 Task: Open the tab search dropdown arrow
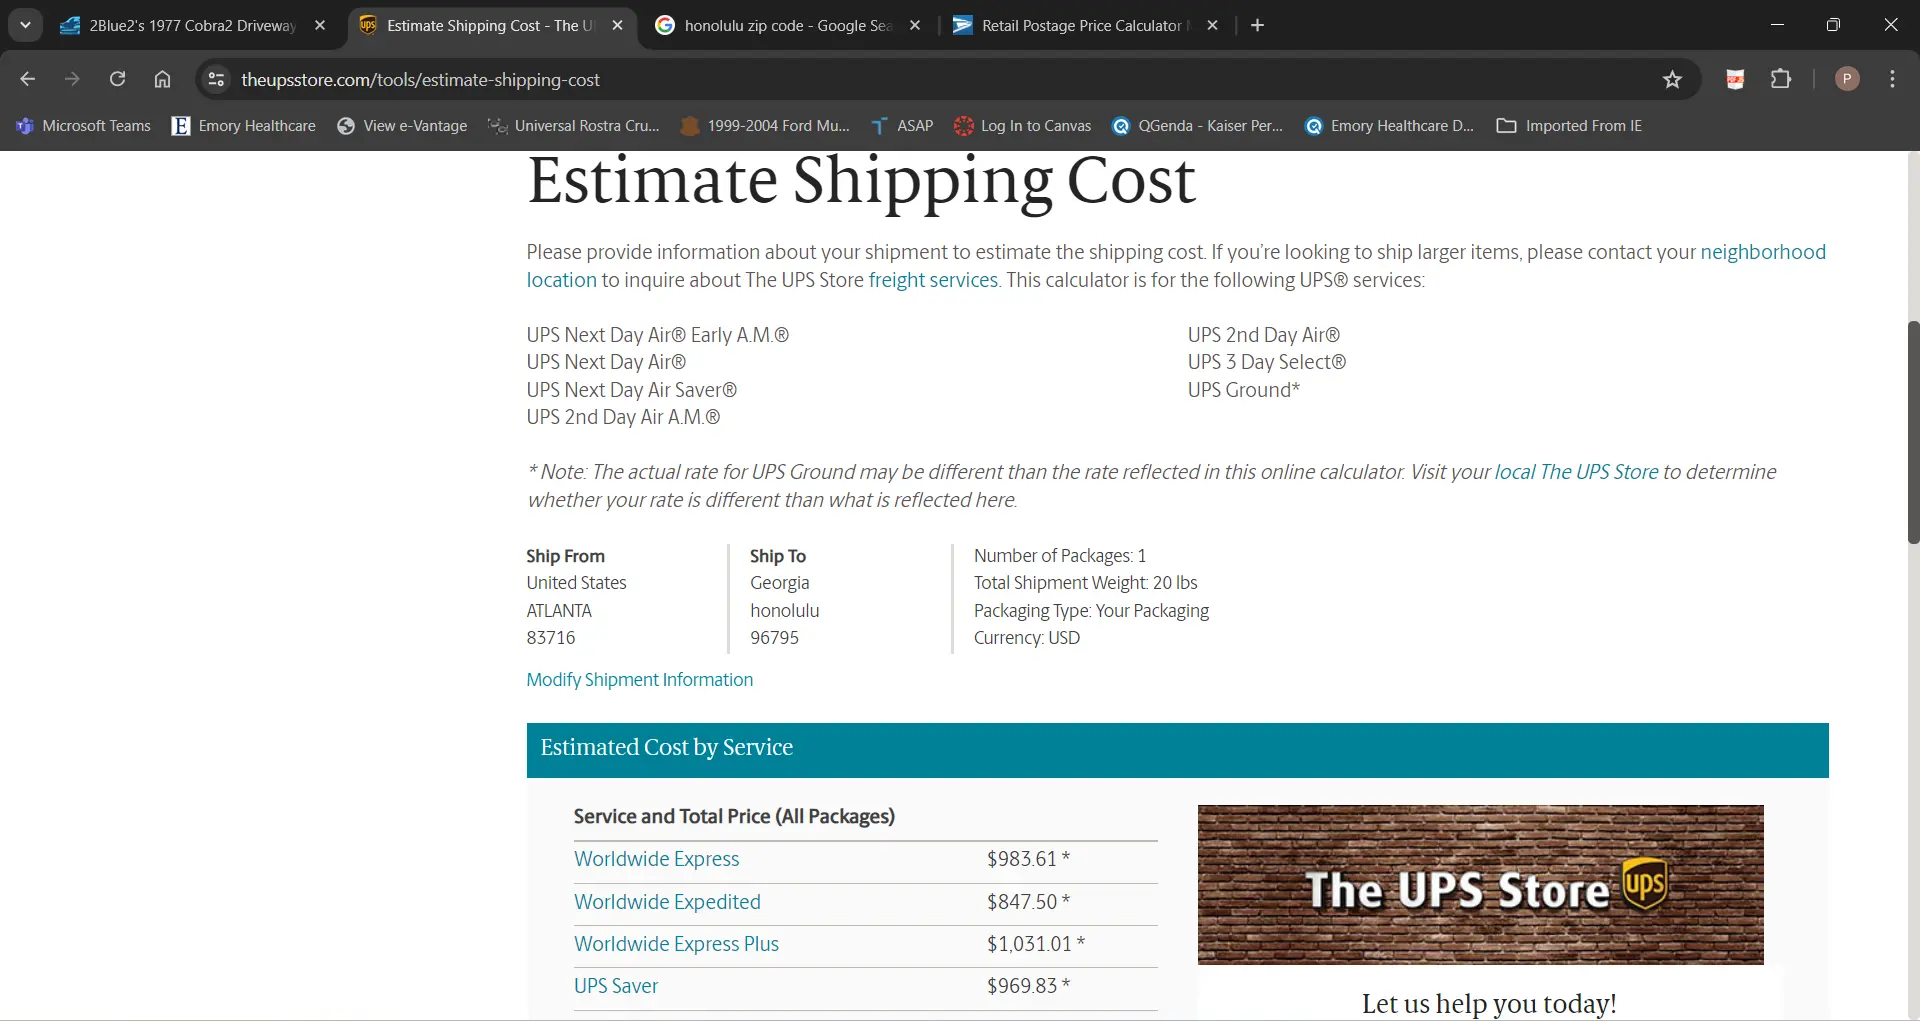25,25
